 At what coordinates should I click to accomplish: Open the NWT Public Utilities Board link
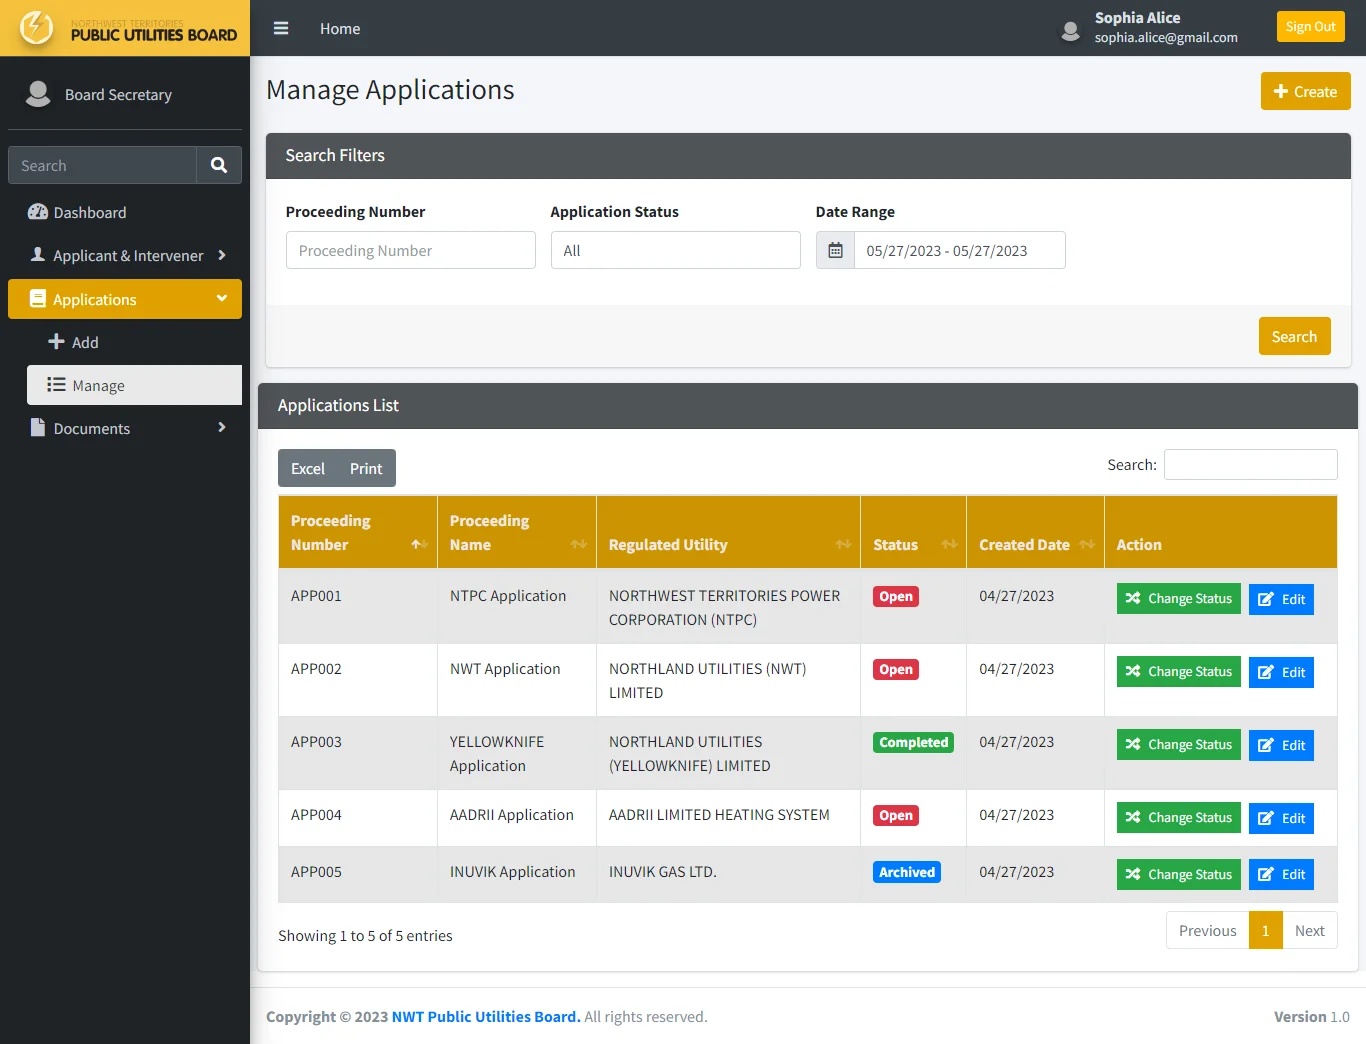click(485, 1016)
